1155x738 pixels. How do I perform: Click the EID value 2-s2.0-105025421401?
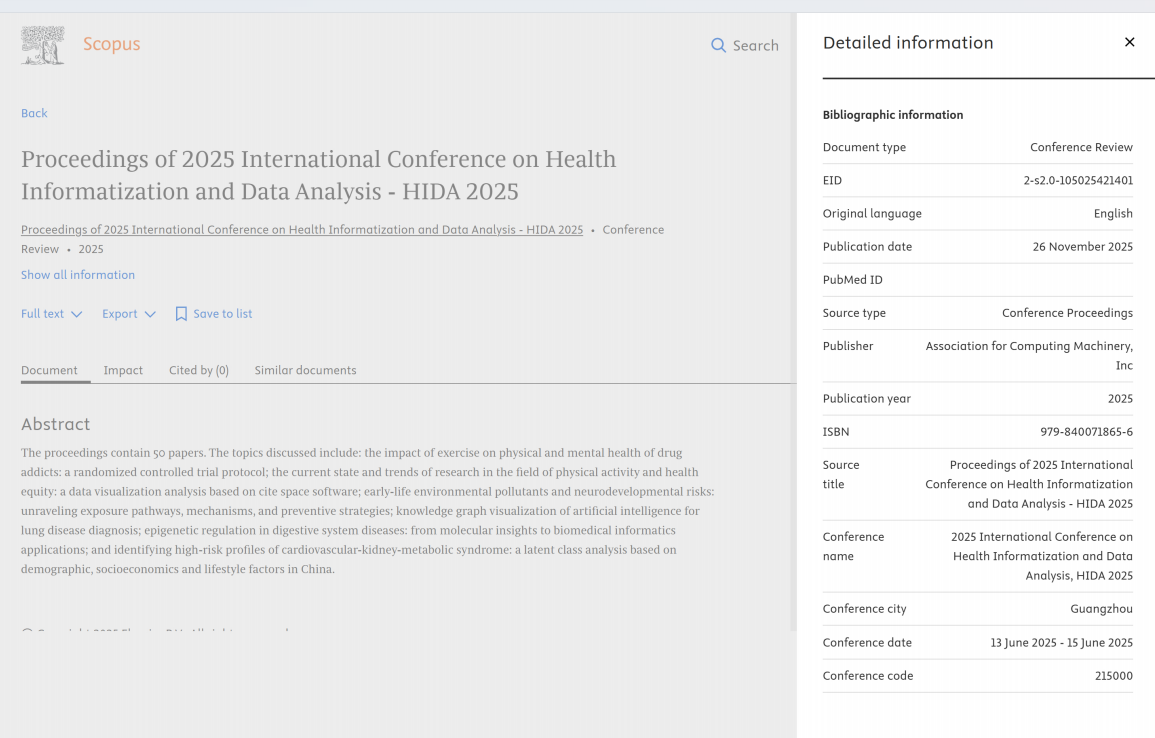pos(1078,181)
